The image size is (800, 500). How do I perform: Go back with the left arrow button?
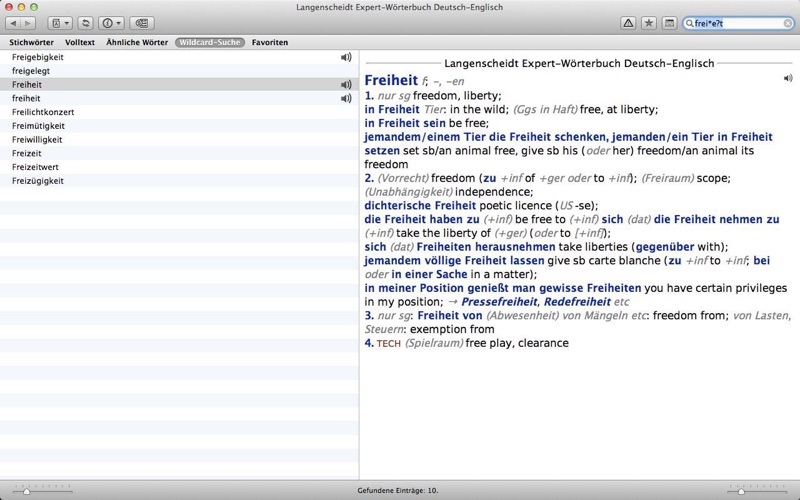point(13,23)
